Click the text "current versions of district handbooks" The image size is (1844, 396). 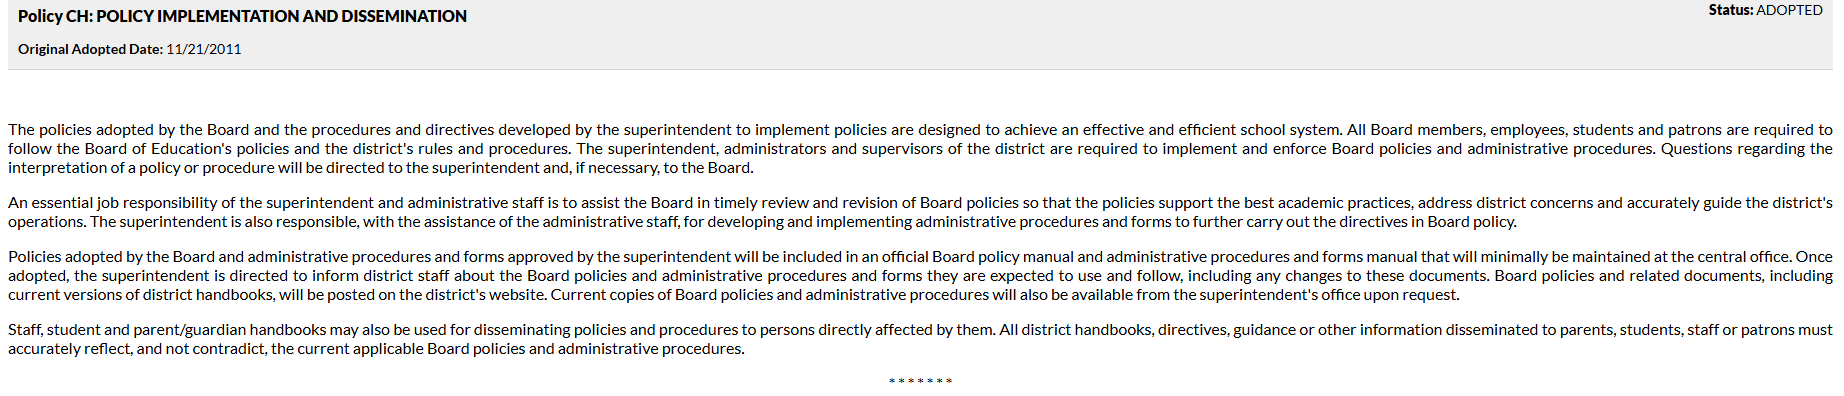141,295
